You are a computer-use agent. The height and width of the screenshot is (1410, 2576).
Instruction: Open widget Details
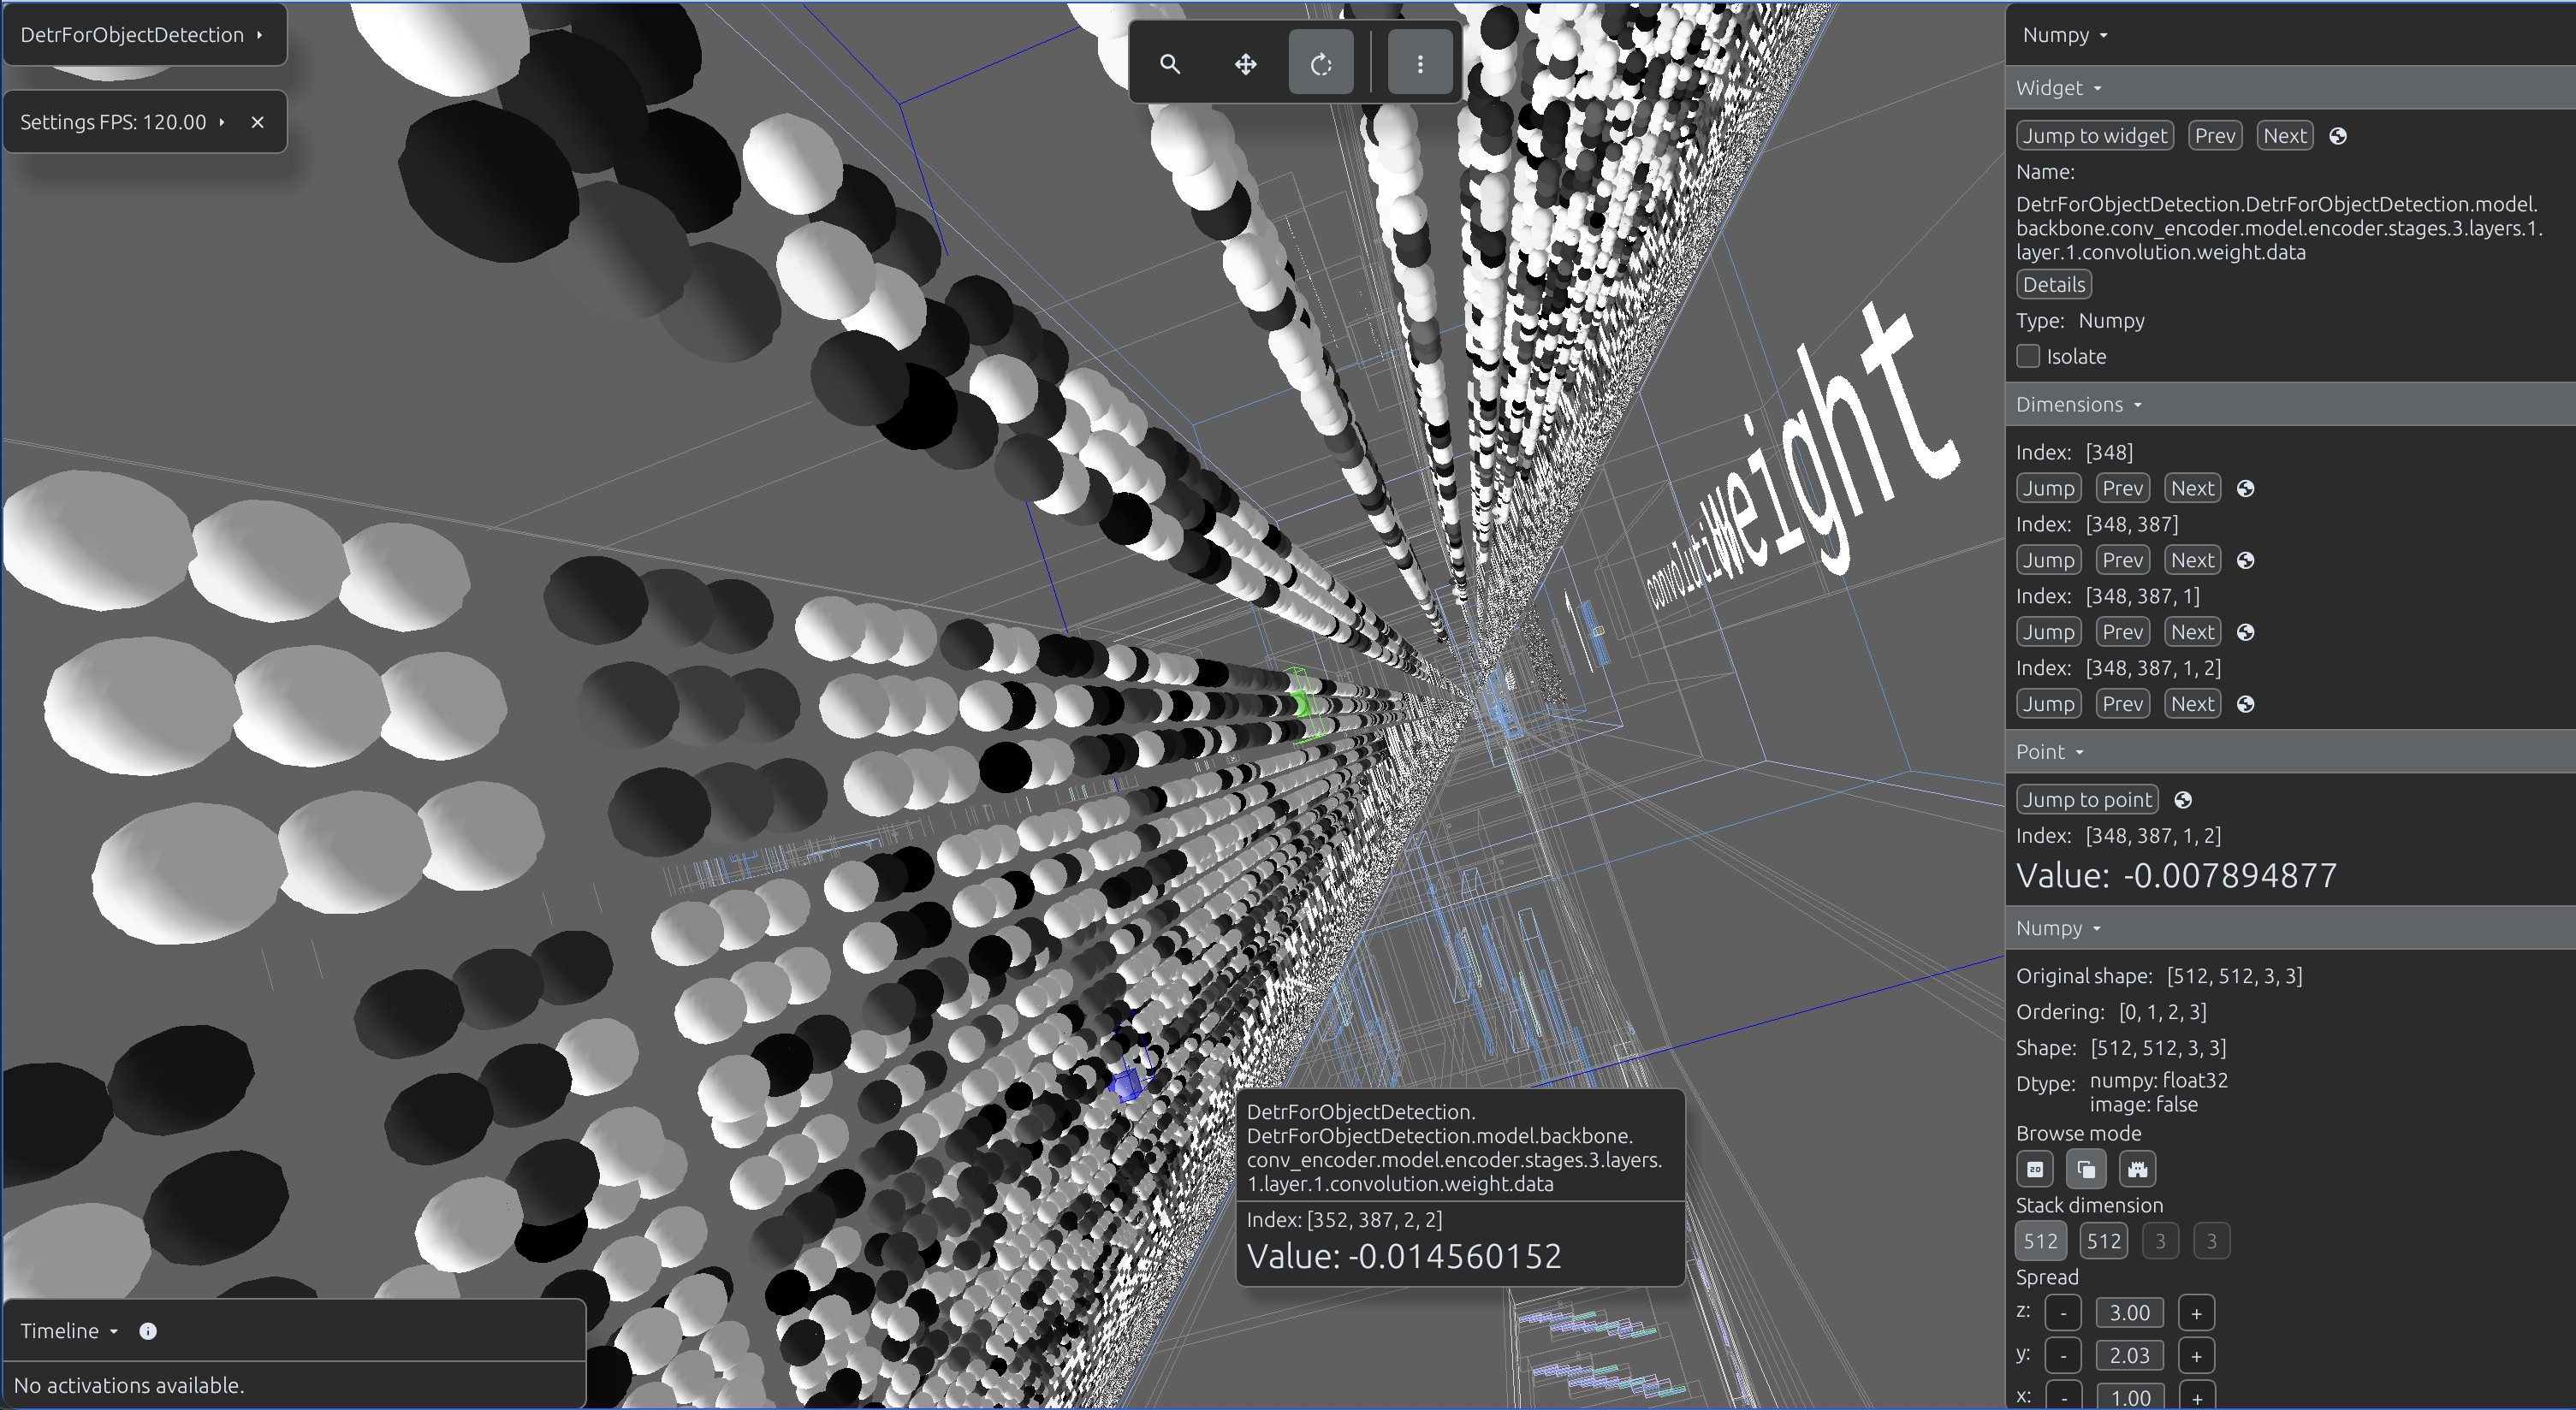coord(2053,285)
